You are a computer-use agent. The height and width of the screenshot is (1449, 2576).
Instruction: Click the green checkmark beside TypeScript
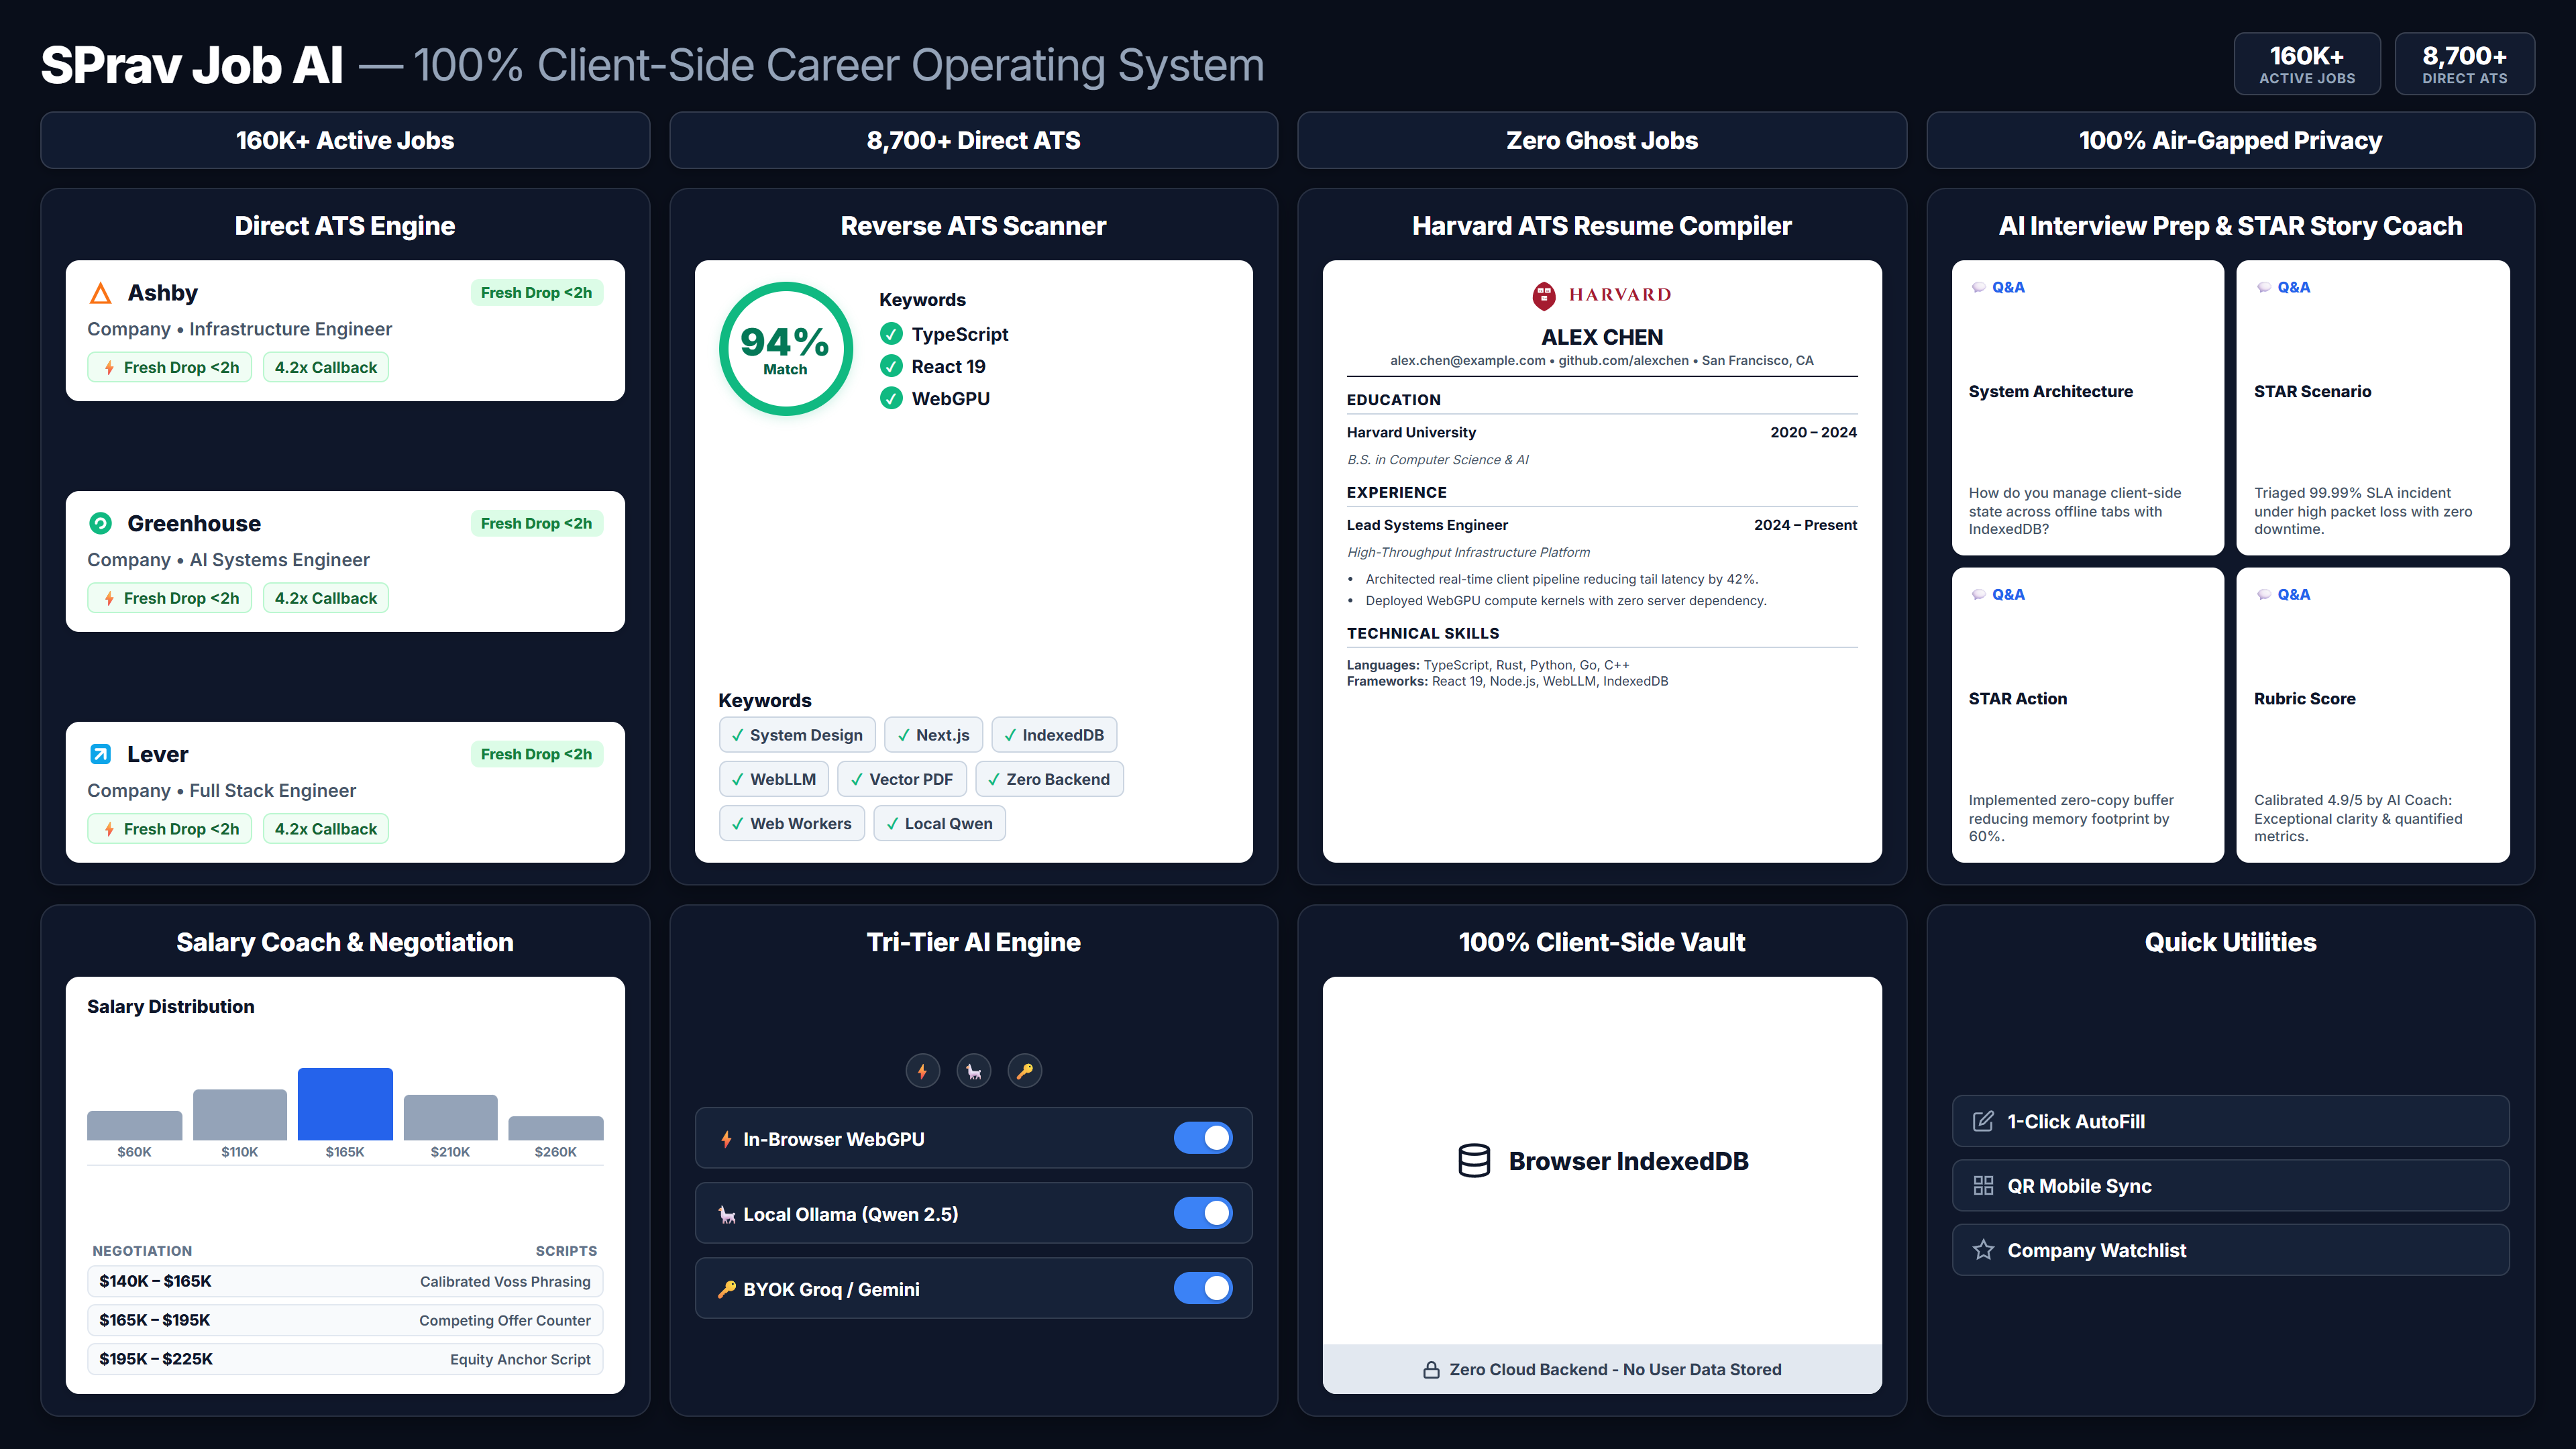[x=891, y=334]
